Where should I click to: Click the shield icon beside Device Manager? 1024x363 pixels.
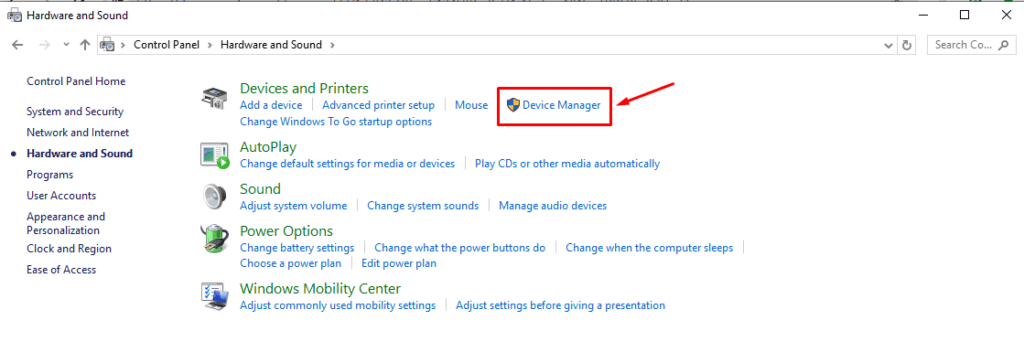tap(513, 104)
